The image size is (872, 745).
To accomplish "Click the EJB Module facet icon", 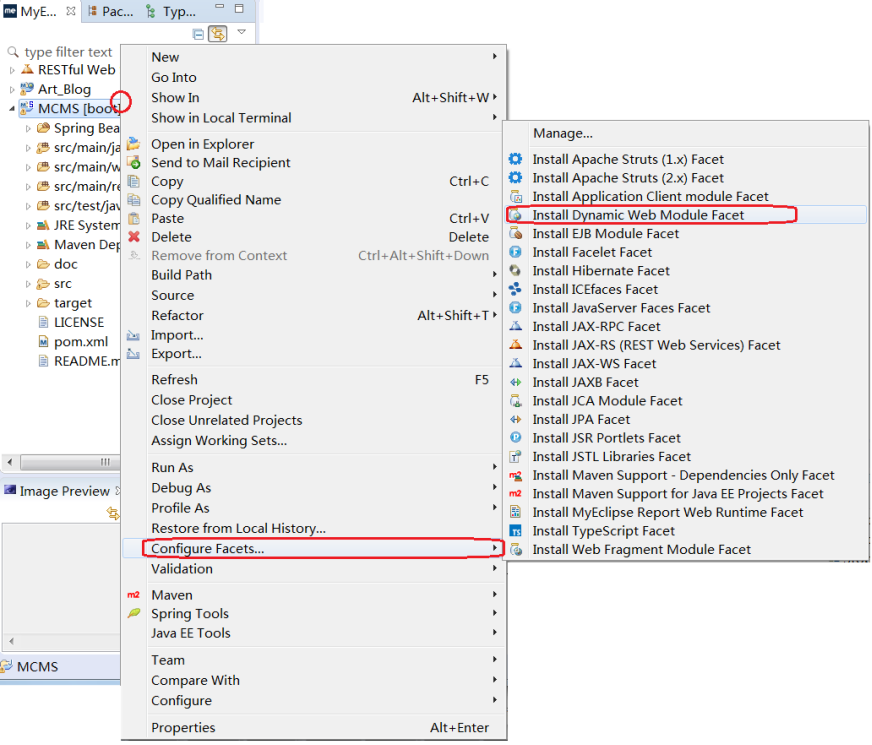I will pyautogui.click(x=516, y=234).
